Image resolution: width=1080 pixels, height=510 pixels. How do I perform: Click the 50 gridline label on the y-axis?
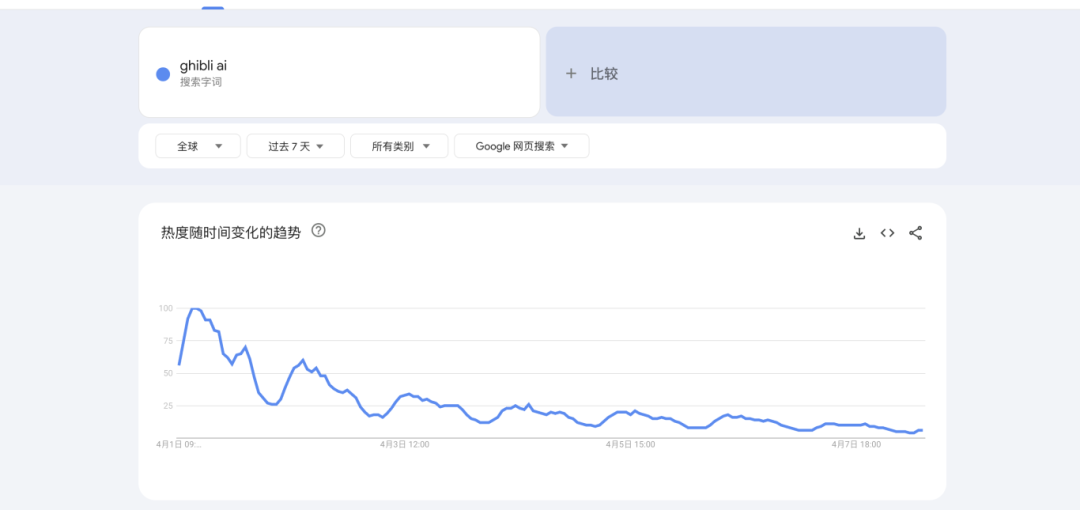point(166,373)
